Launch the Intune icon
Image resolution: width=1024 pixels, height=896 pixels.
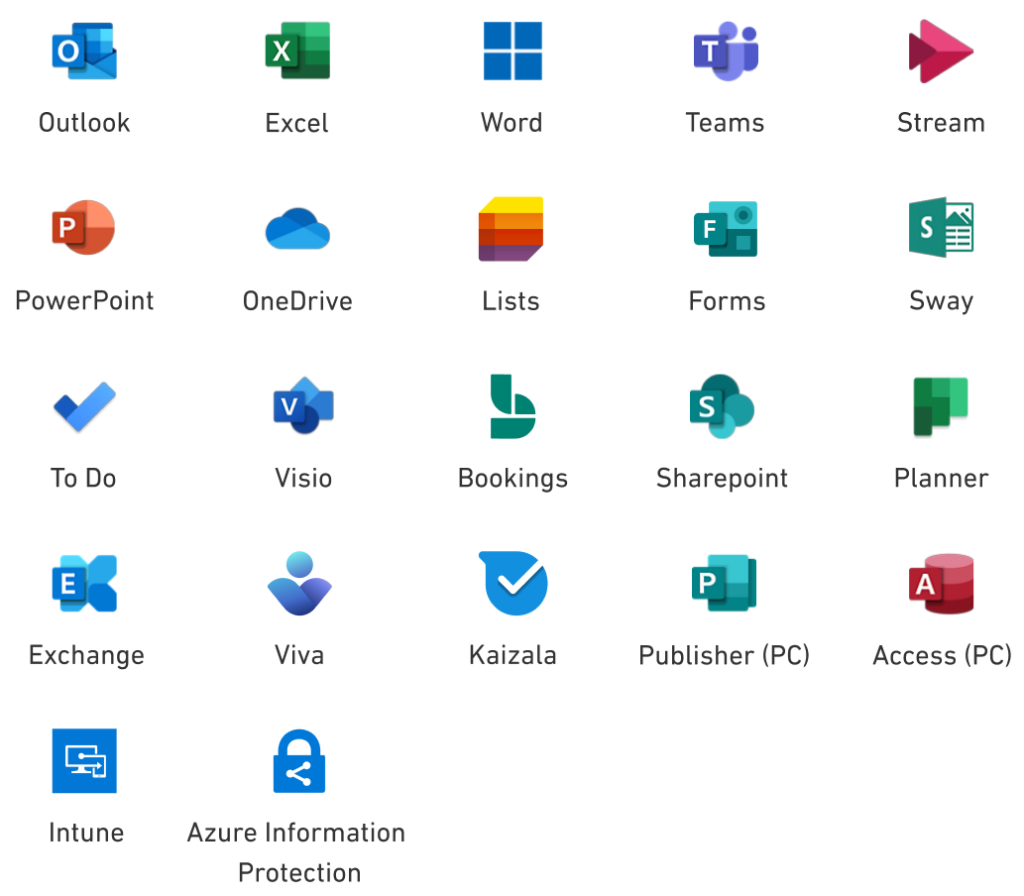pyautogui.click(x=84, y=761)
